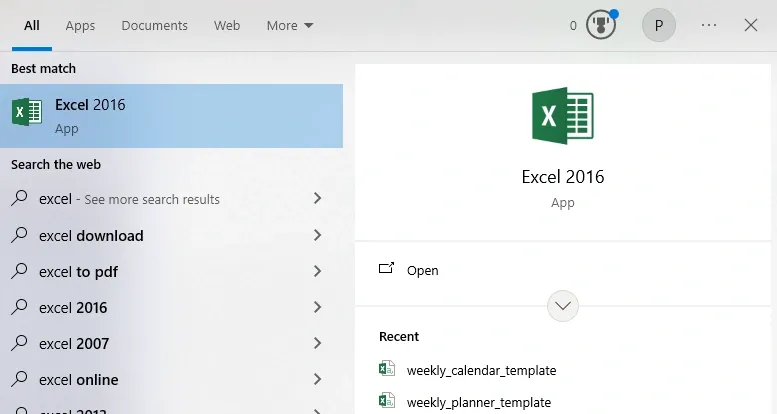
Task: Expand actions with the circular chevron
Action: pyautogui.click(x=563, y=306)
